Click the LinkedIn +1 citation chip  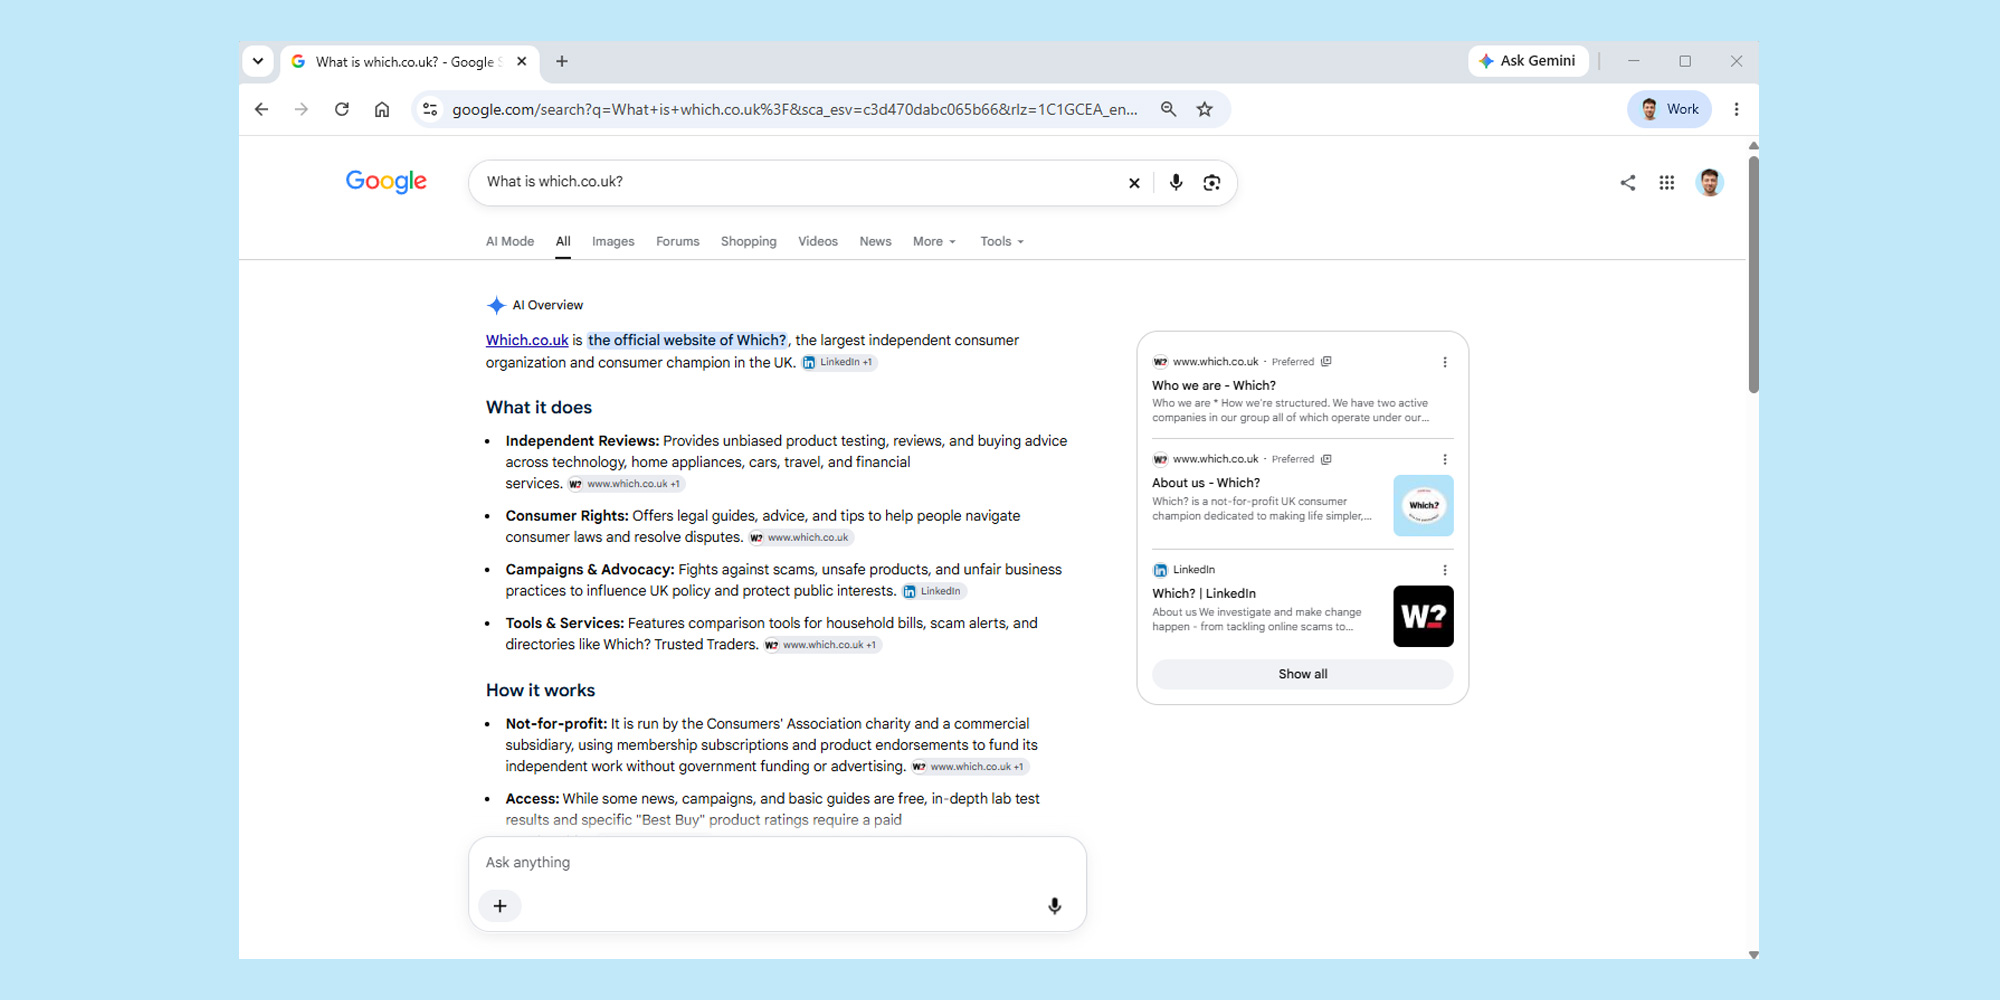pos(838,362)
